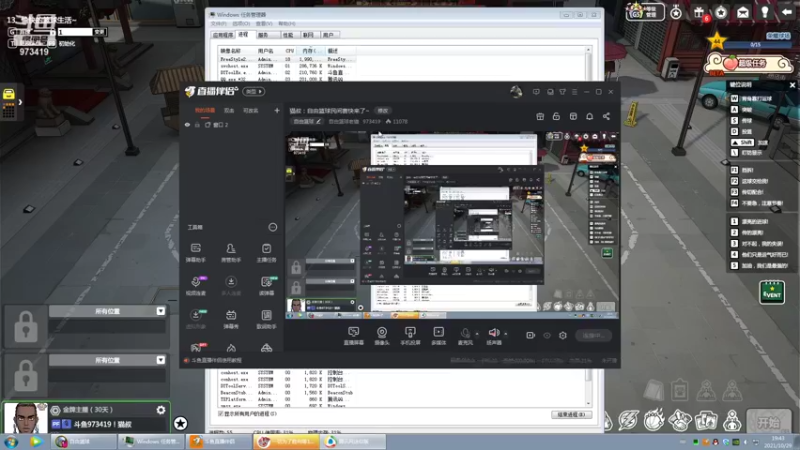Screen dimensions: 800x450
Task: Open the 超级任务 banner in the game
Action: [x=749, y=64]
